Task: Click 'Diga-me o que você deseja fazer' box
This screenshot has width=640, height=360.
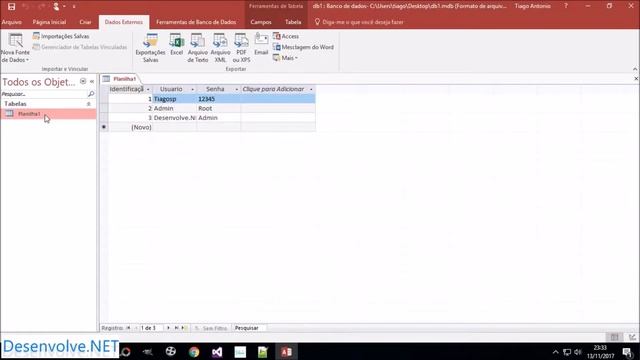Action: pyautogui.click(x=359, y=22)
